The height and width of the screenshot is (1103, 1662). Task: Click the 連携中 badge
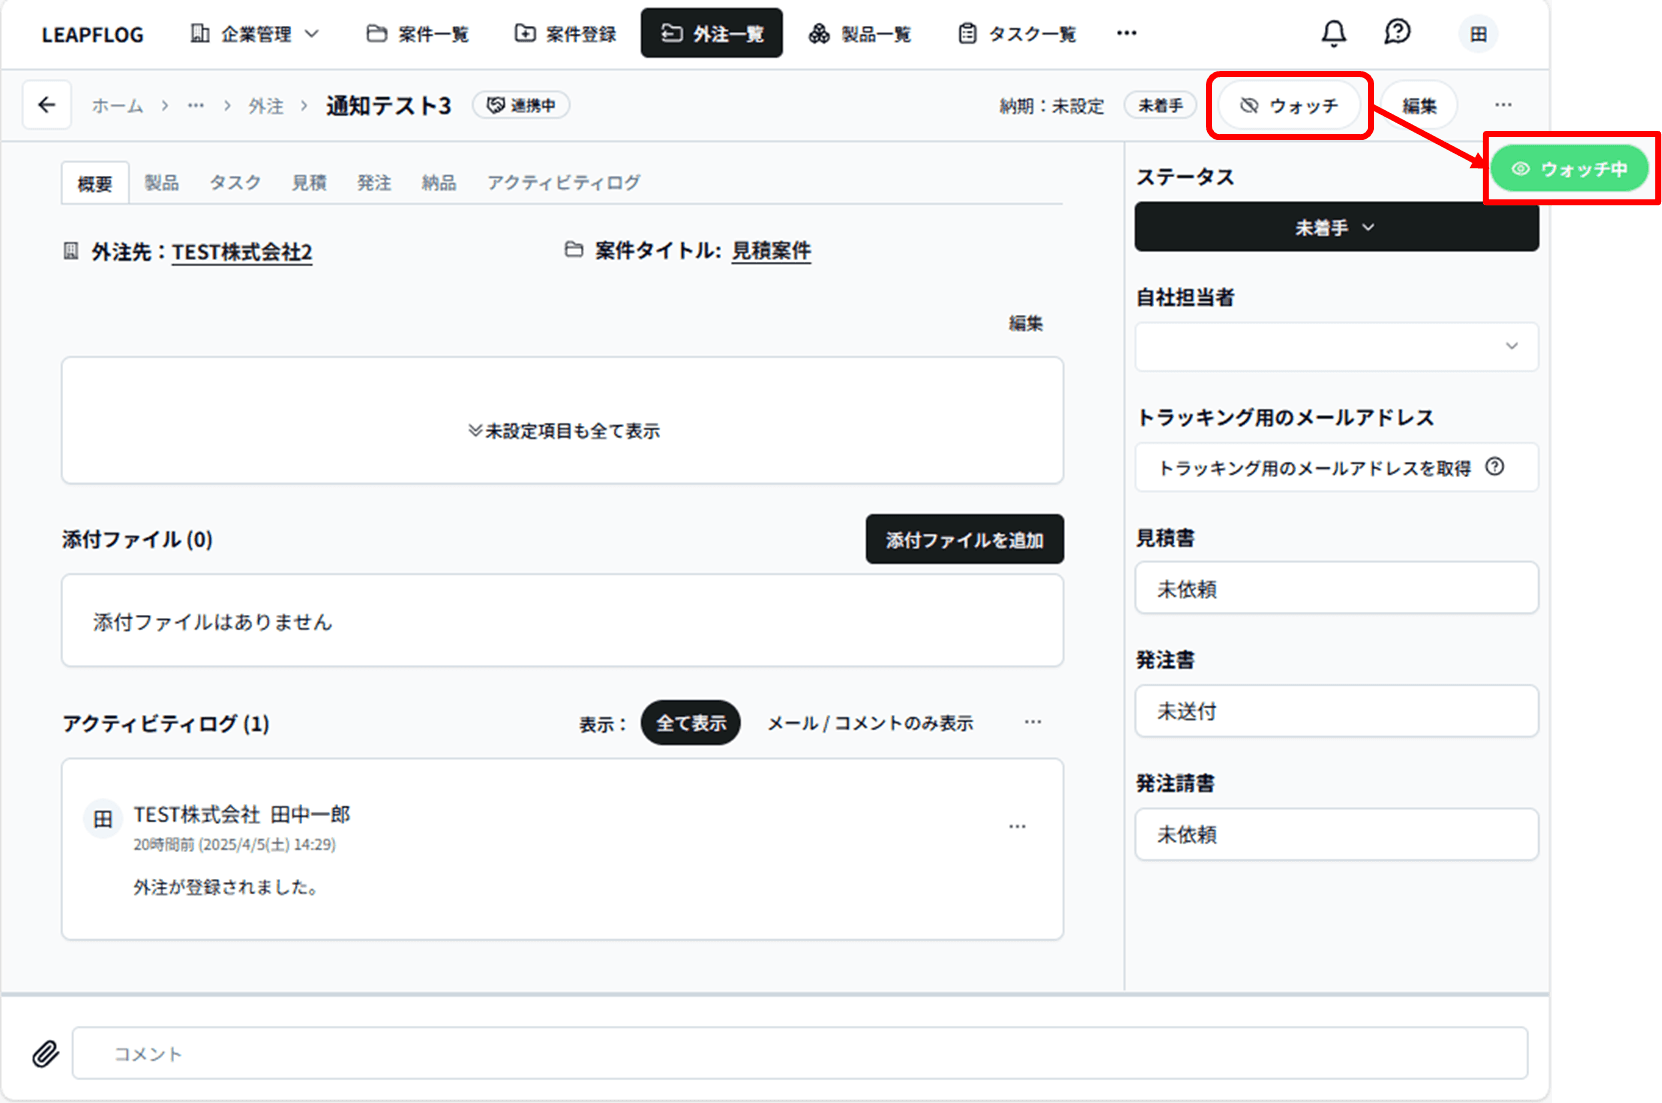pyautogui.click(x=521, y=105)
